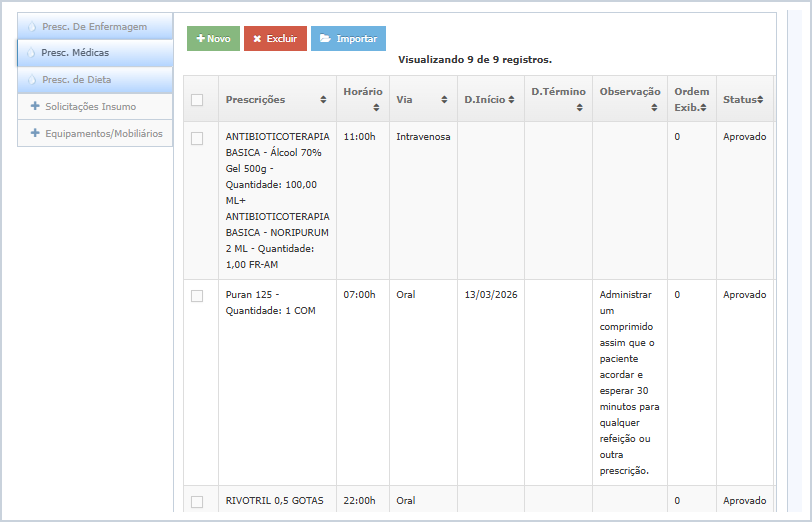
Task: Open the Presc. De Enfermagem tab
Action: click(x=95, y=26)
